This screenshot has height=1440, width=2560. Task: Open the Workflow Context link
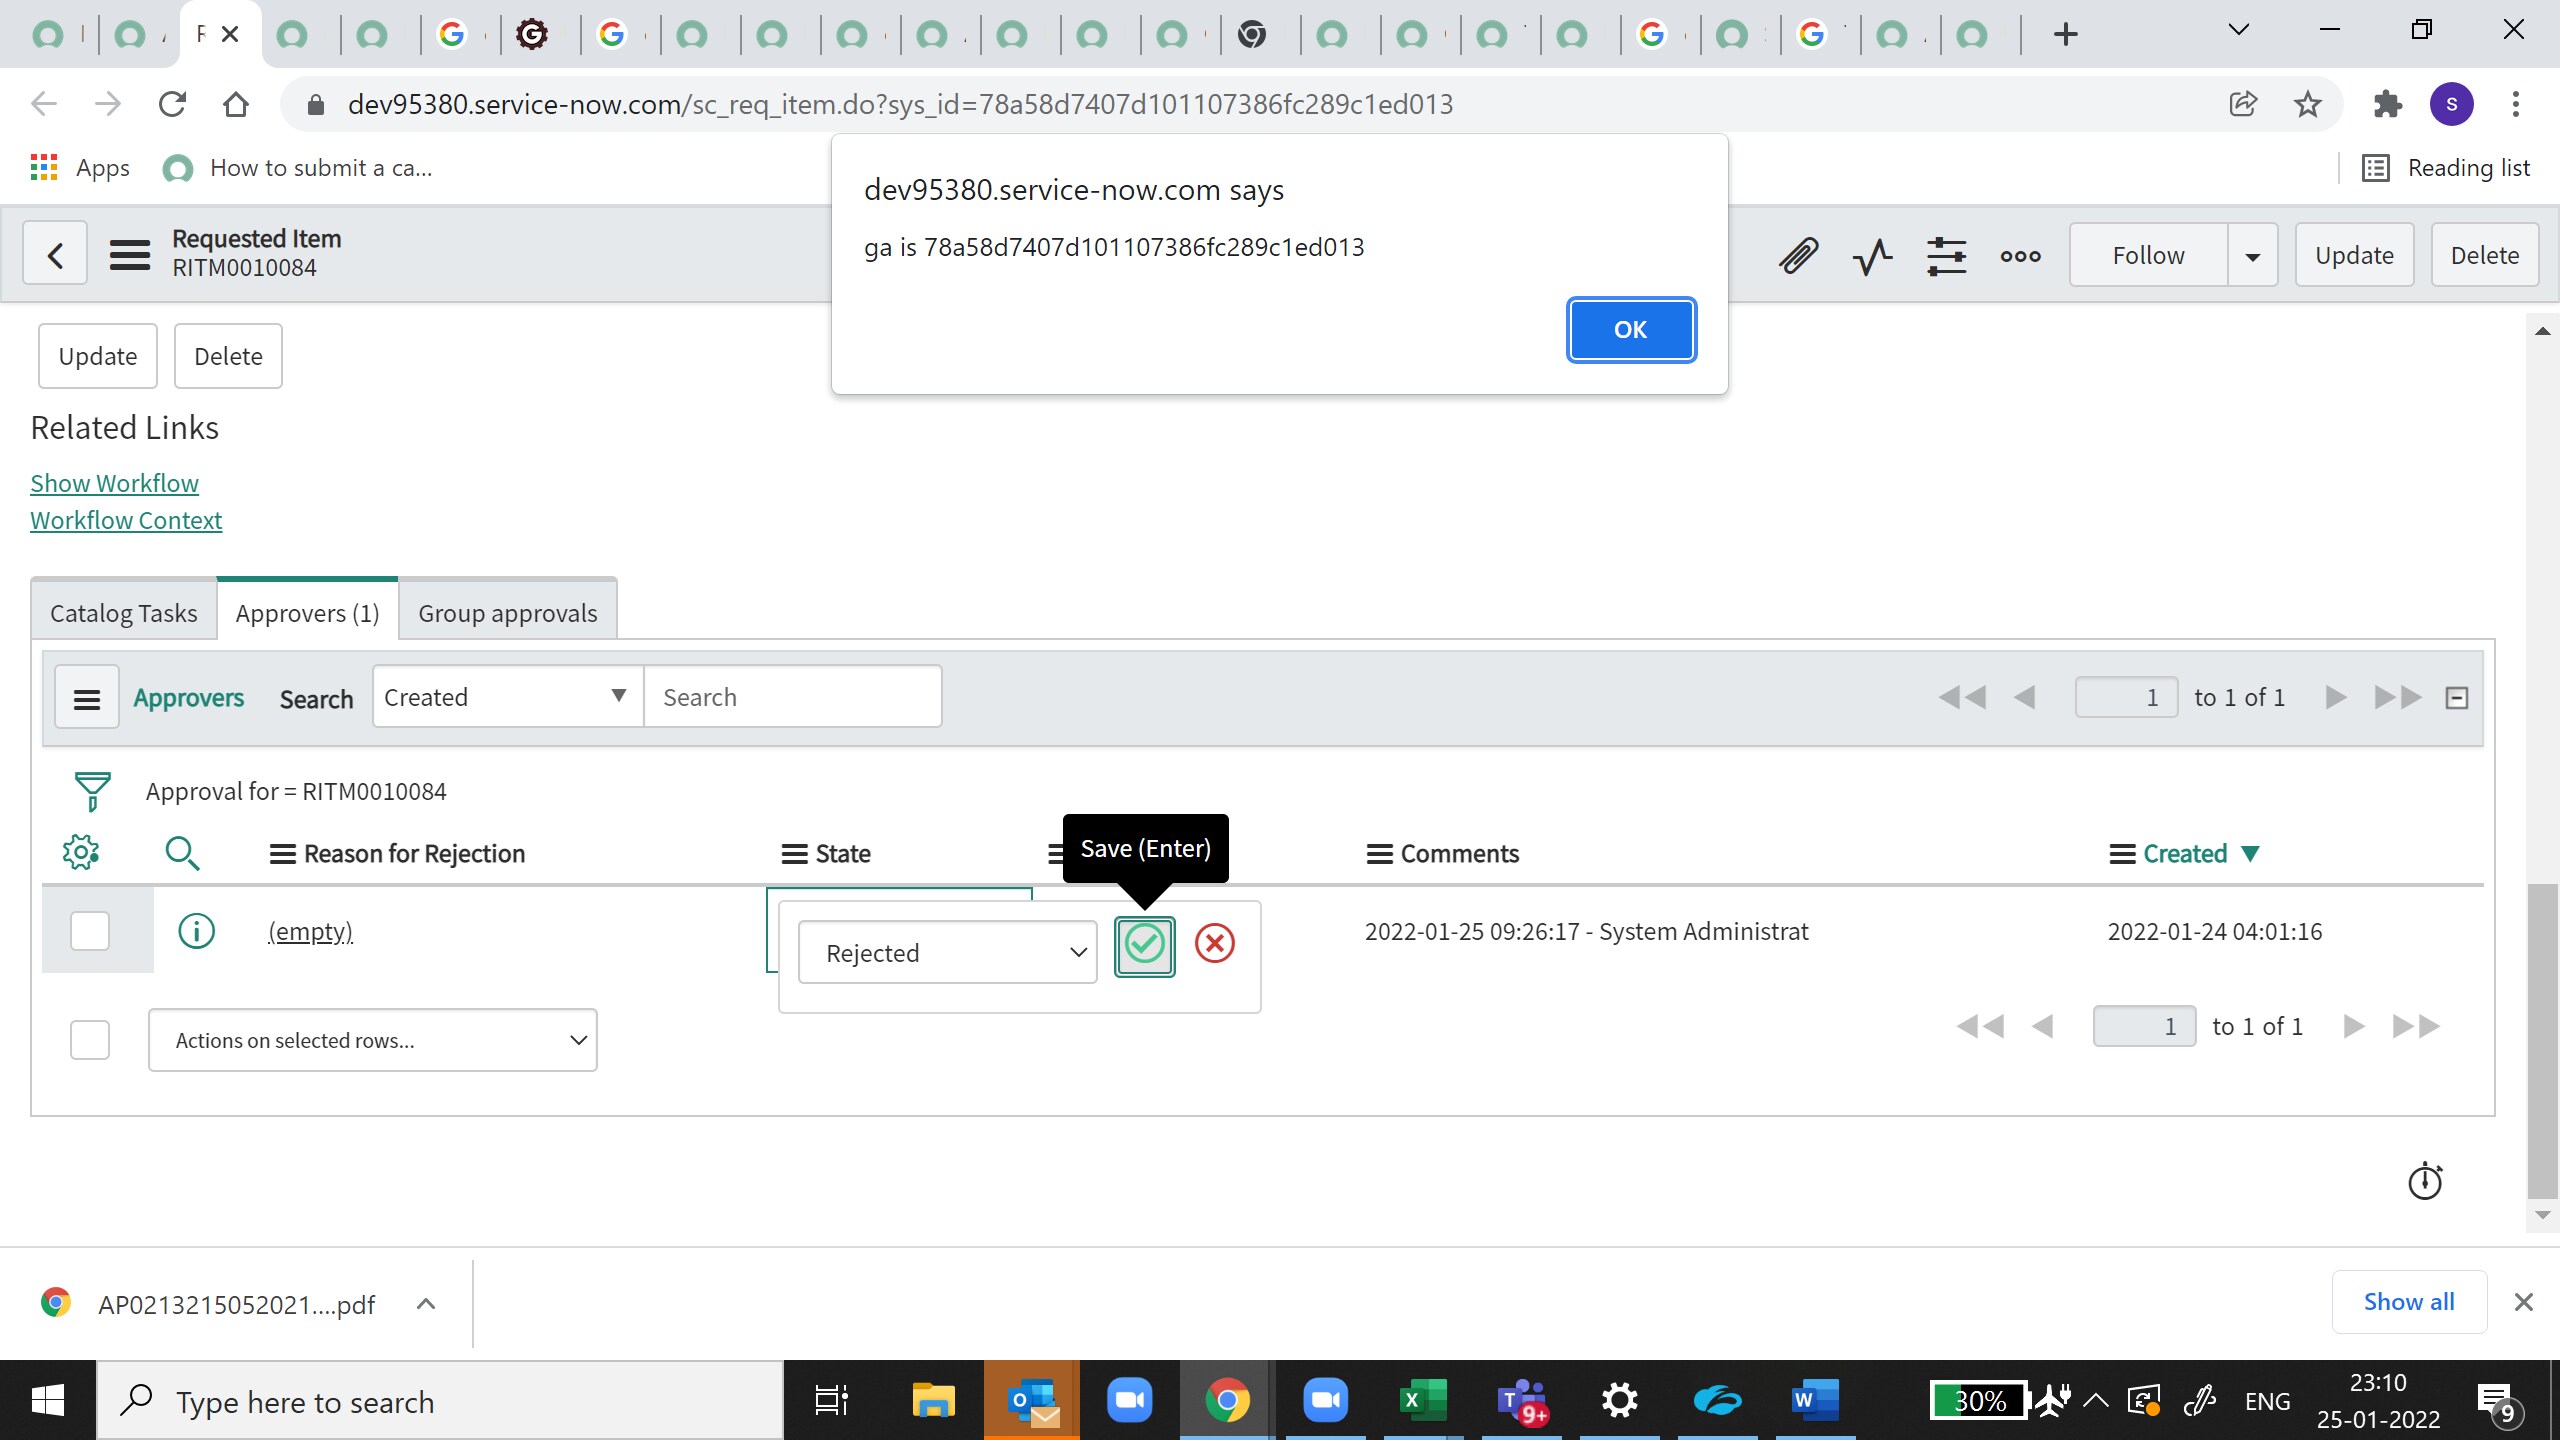tap(126, 520)
